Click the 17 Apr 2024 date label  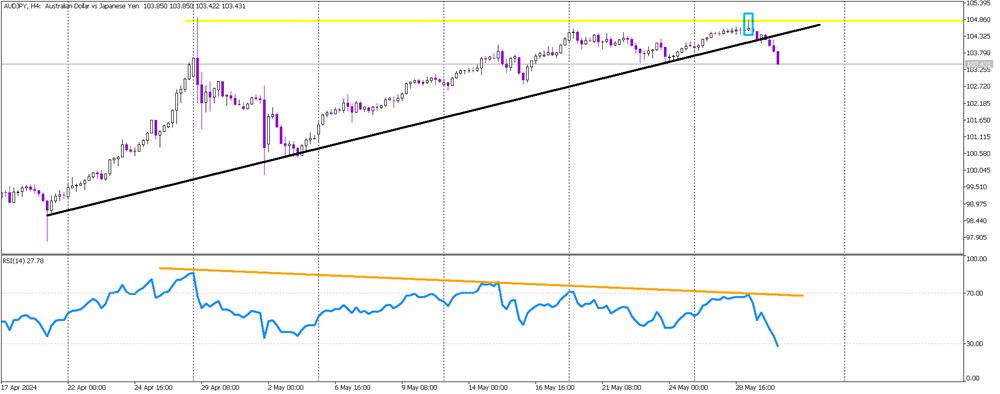18,387
